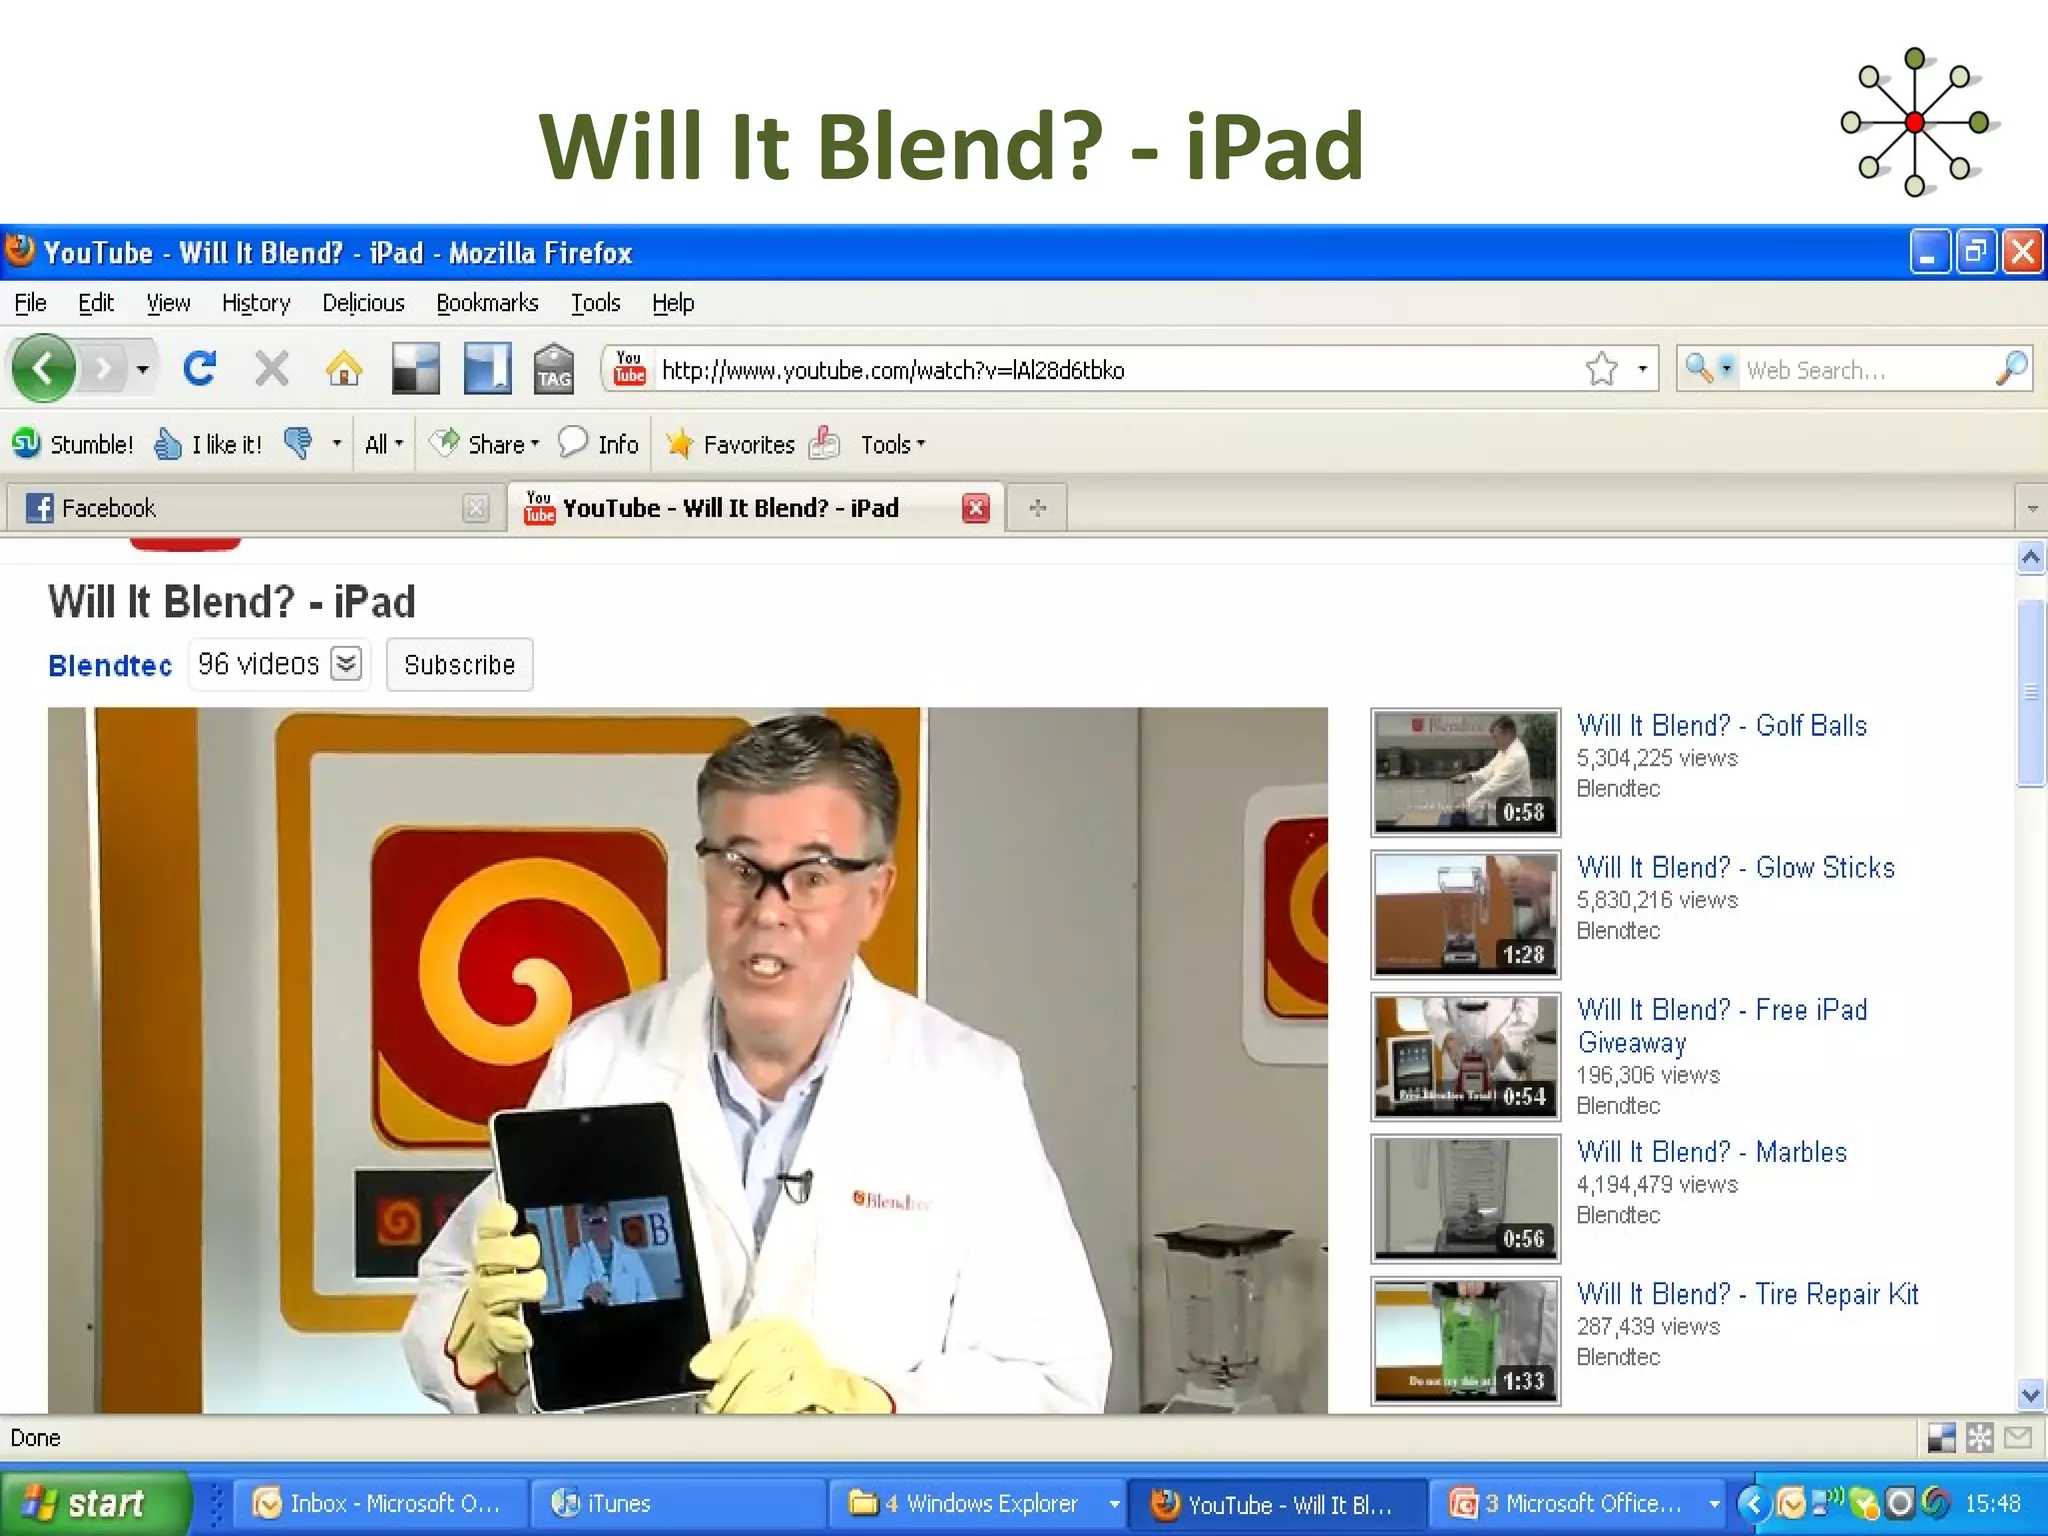Image resolution: width=2048 pixels, height=1536 pixels.
Task: Open the Blendtec channel link
Action: (110, 666)
